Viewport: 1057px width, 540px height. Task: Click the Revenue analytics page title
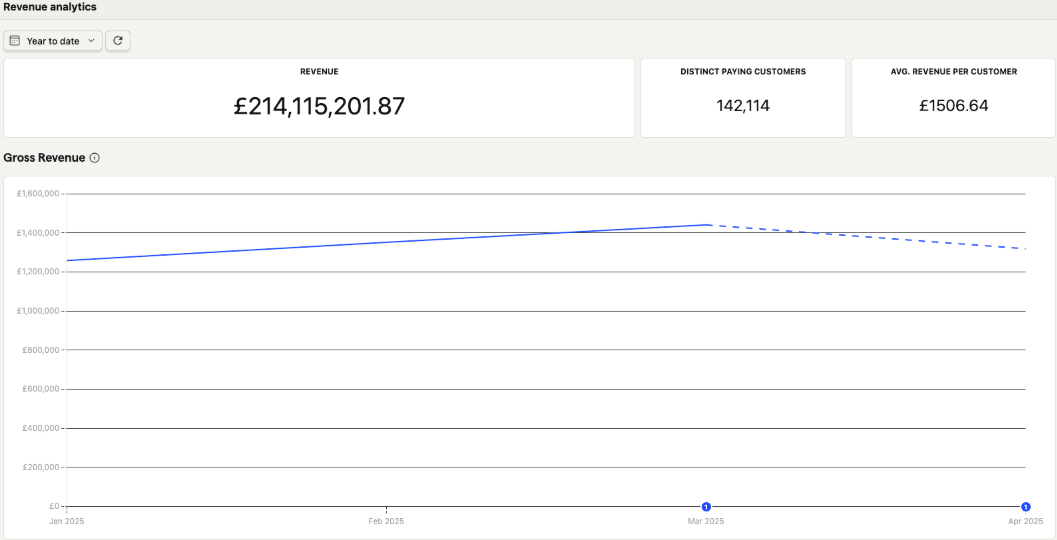[x=50, y=7]
